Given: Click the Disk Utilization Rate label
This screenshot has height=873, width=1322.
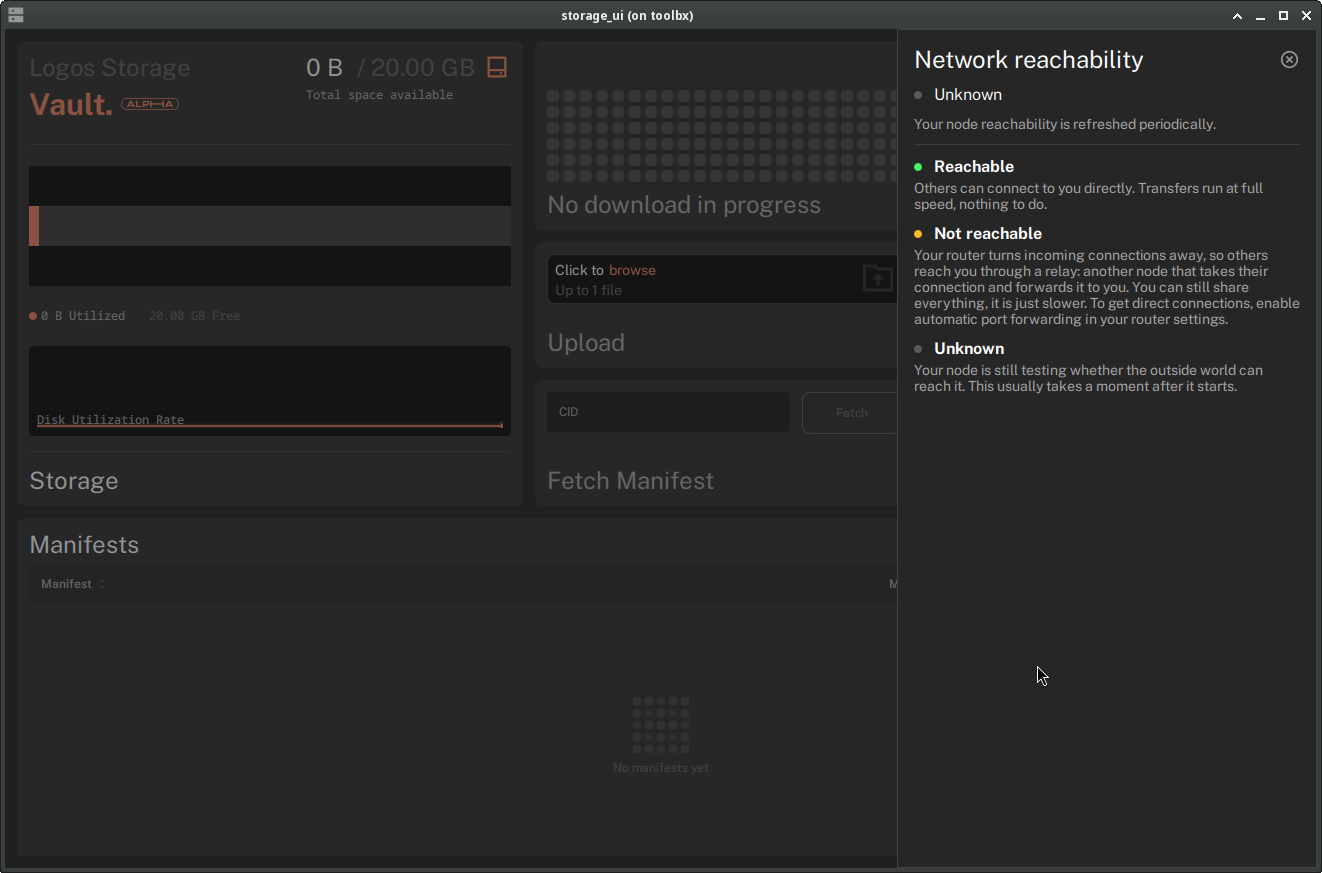Looking at the screenshot, I should [110, 420].
